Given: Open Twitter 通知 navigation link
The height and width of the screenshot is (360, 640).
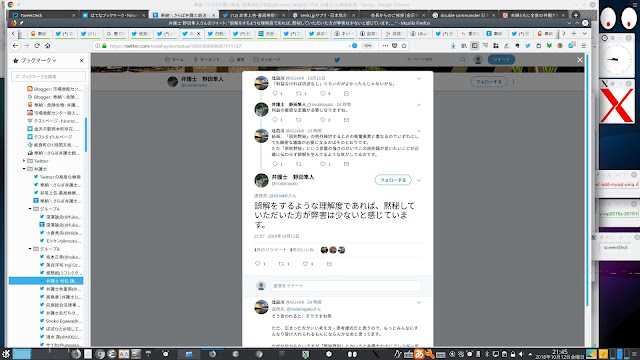Looking at the screenshot, I should (237, 60).
